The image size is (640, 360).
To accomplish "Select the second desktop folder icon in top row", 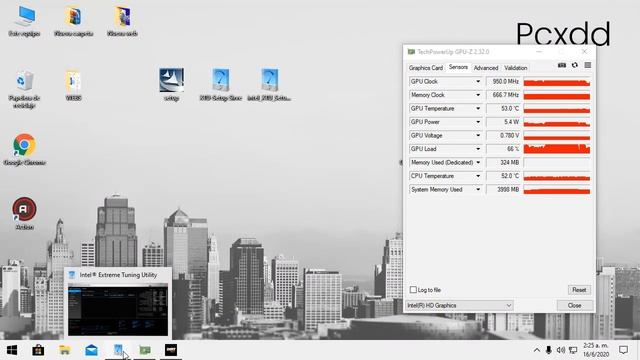I will (73, 21).
